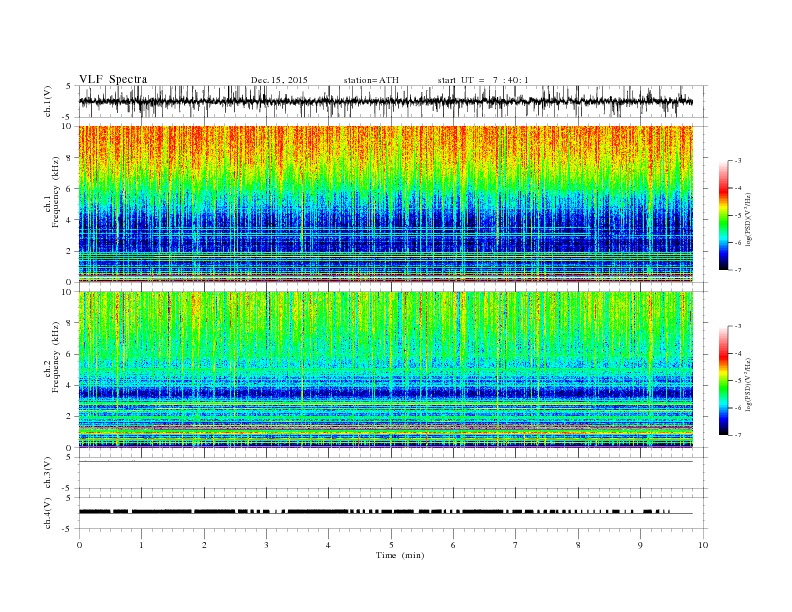This screenshot has width=792, height=612.
Task: Click the upper color bar's log(PSD) label
Action: click(749, 219)
